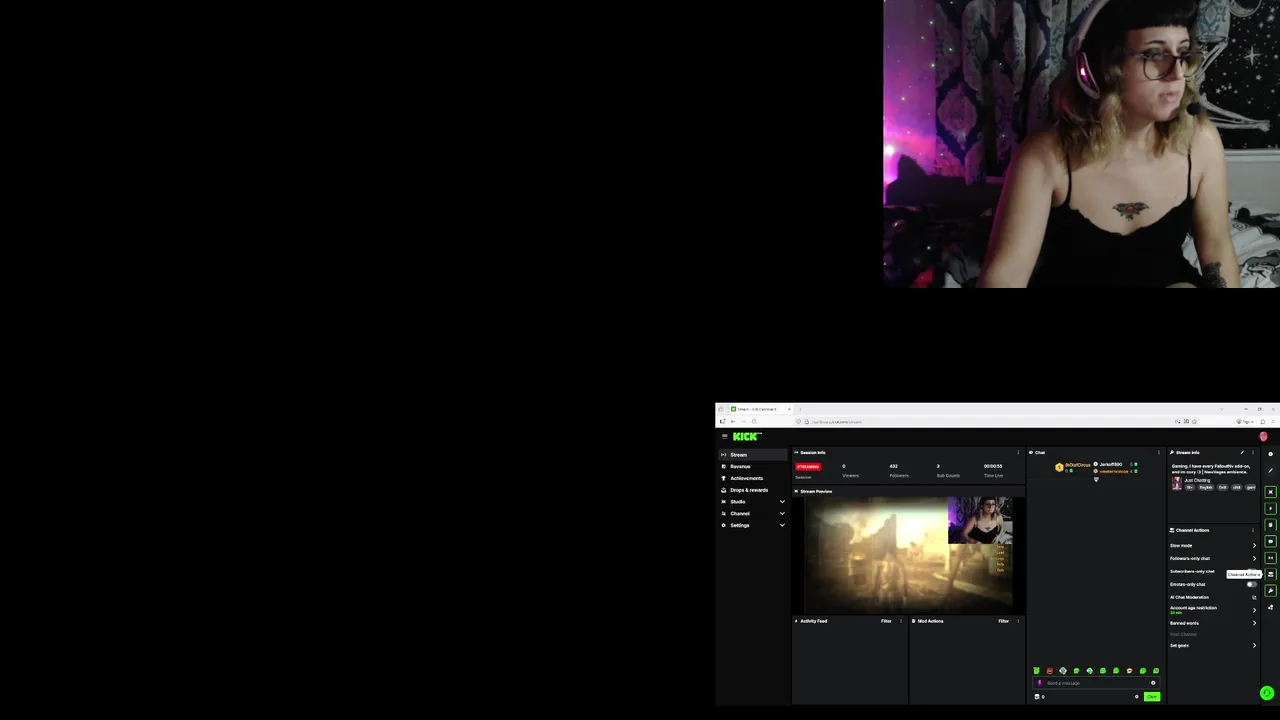Open the Mod Actions three-dot menu

[x=1018, y=621]
